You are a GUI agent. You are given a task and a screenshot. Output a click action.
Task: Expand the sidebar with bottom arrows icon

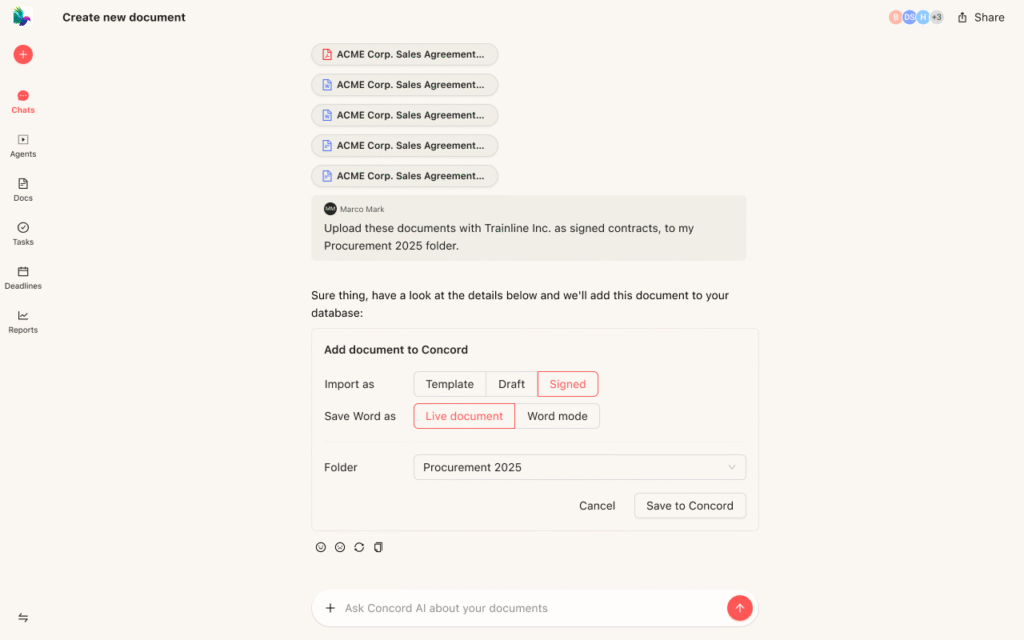(x=23, y=618)
